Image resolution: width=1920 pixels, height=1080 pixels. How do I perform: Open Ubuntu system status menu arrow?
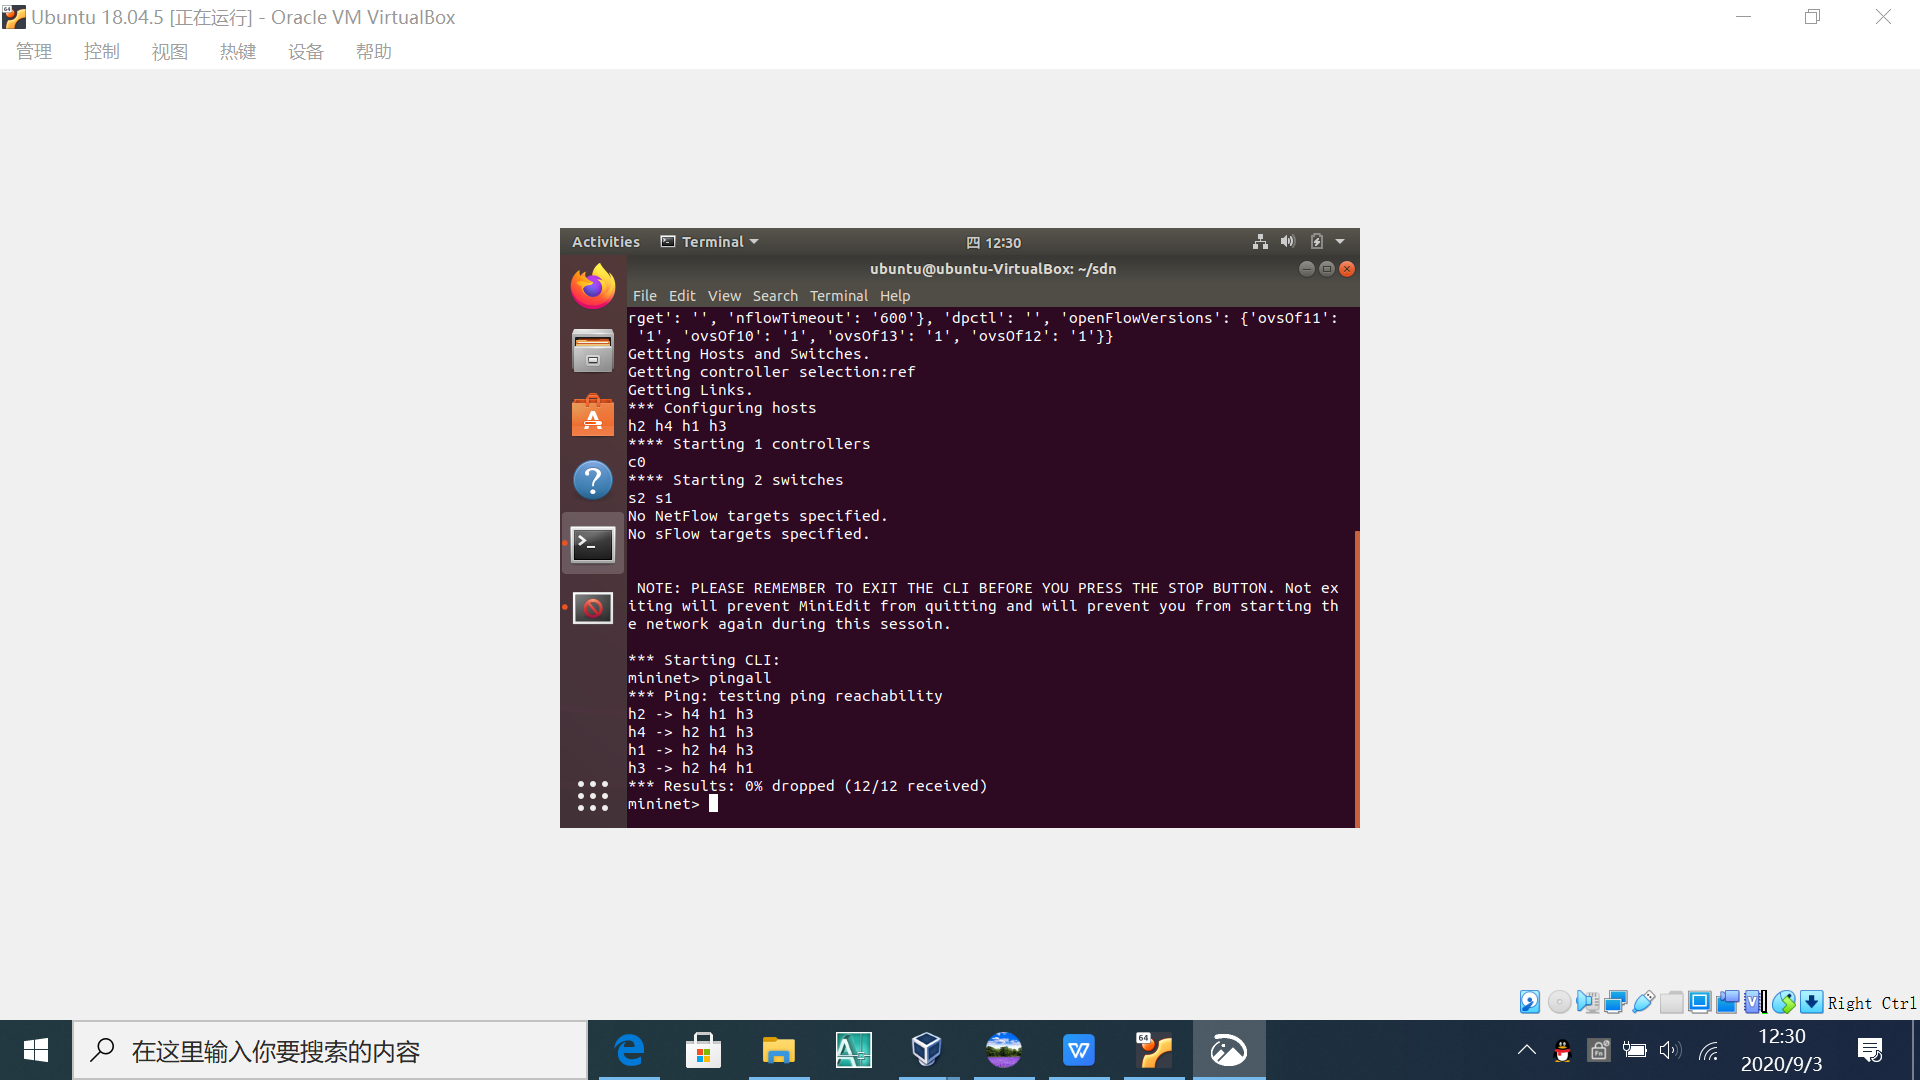1340,242
